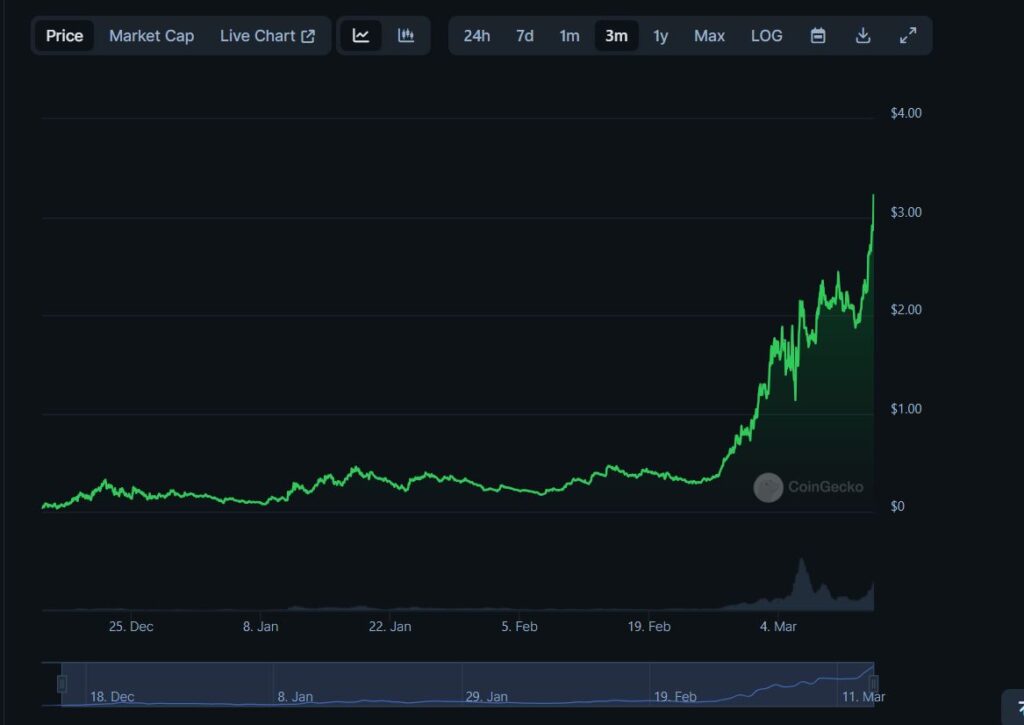Switch to the 1y time range

[x=661, y=36]
